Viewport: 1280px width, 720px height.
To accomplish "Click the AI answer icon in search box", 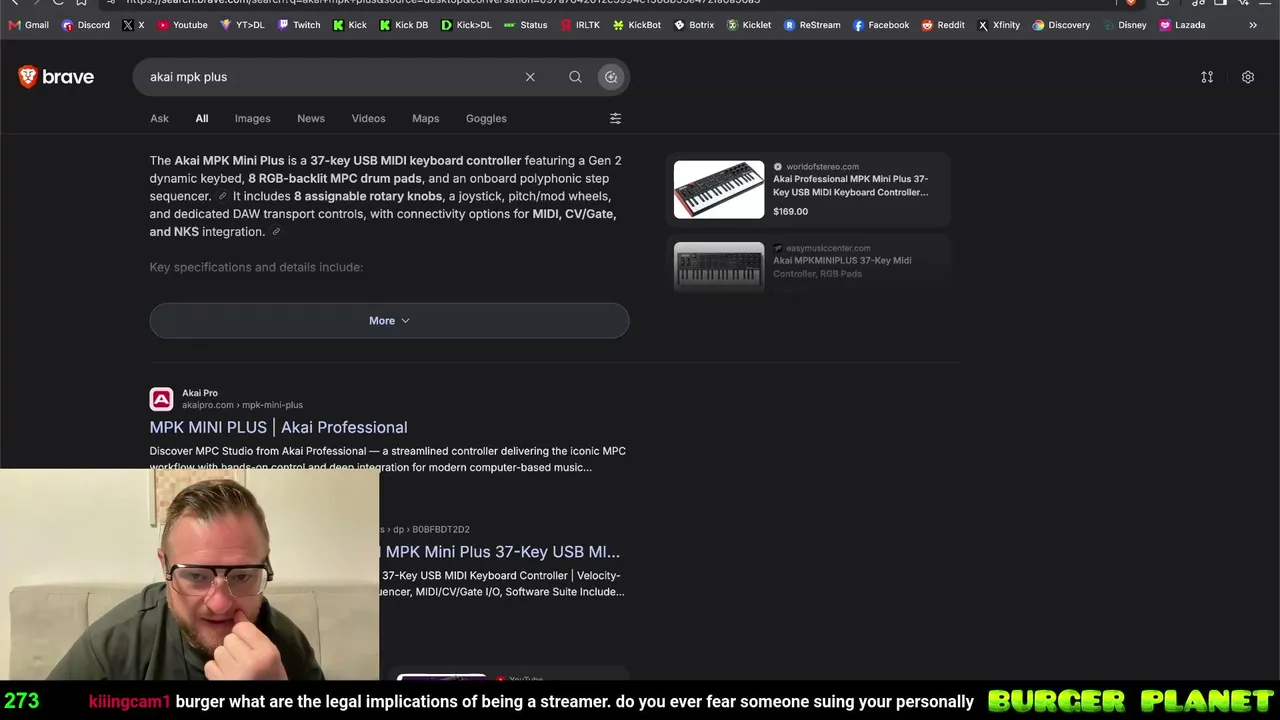I will 611,77.
